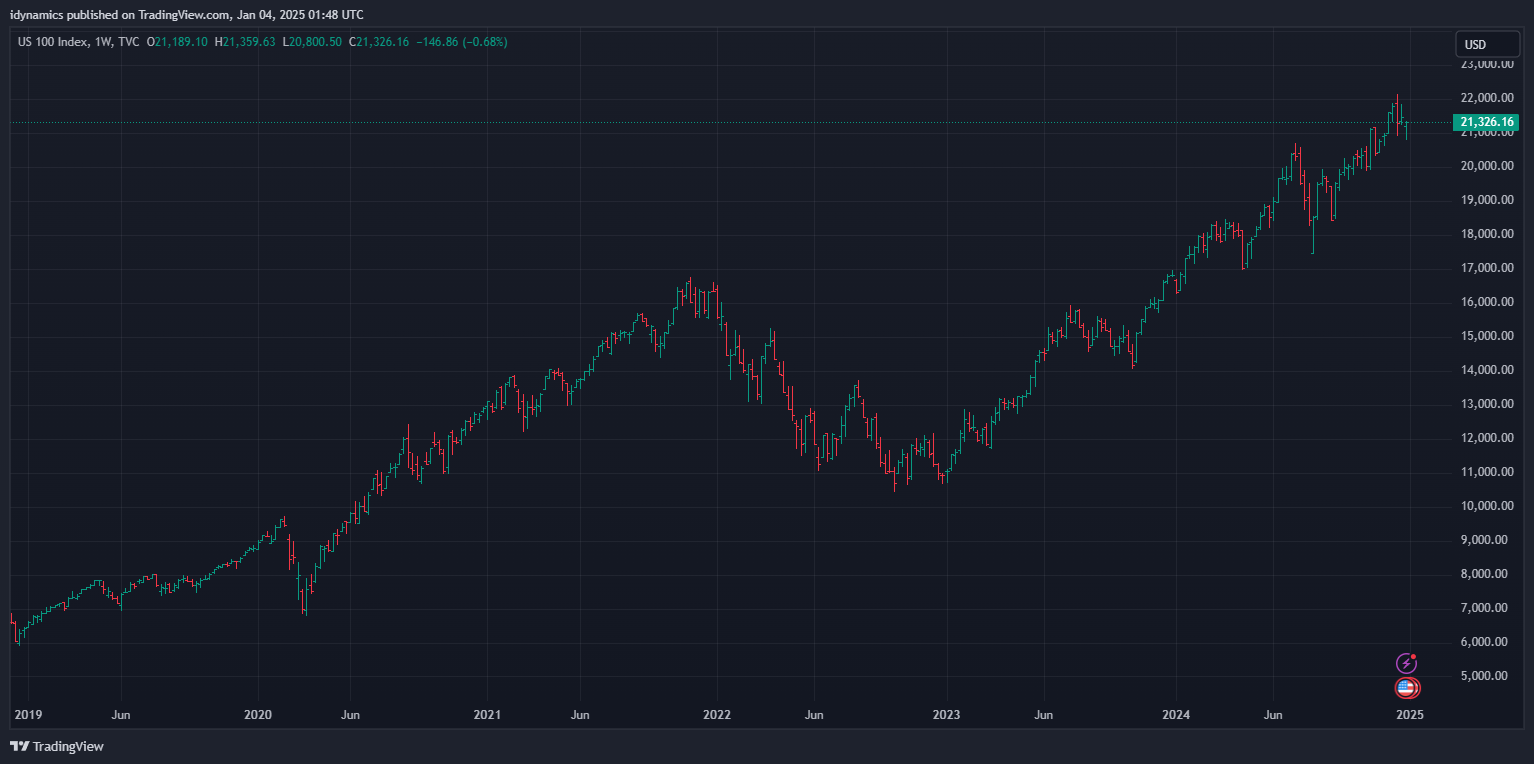This screenshot has width=1534, height=764.
Task: Click the 2019 label on the time axis
Action: tap(28, 715)
